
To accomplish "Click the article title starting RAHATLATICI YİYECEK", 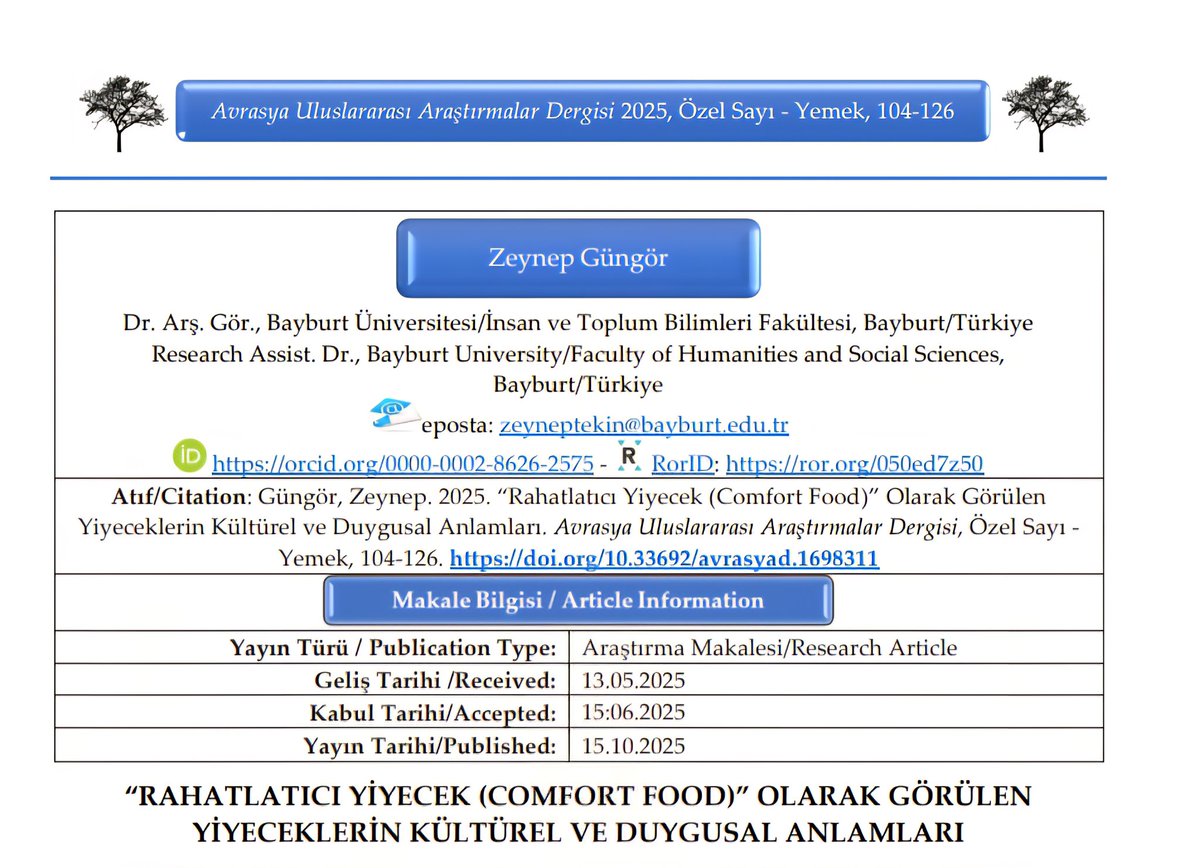I will click(577, 813).
